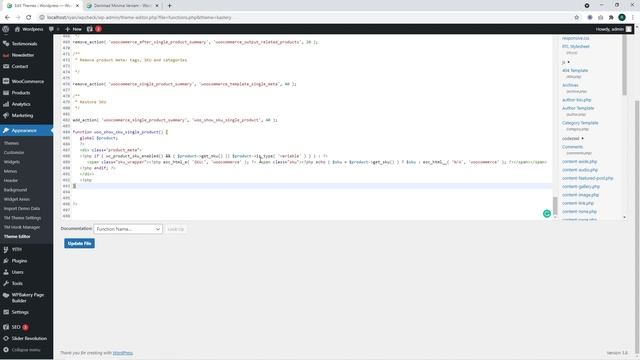The height and width of the screenshot is (360, 640).
Task: Open the Howdy, admin account menu
Action: coord(613,29)
